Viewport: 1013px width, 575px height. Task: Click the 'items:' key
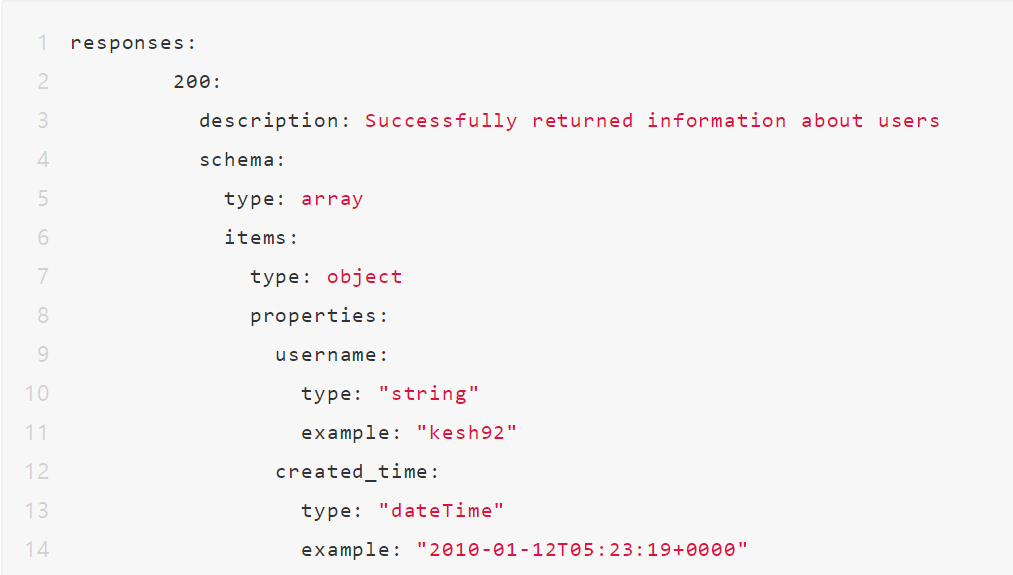point(262,238)
